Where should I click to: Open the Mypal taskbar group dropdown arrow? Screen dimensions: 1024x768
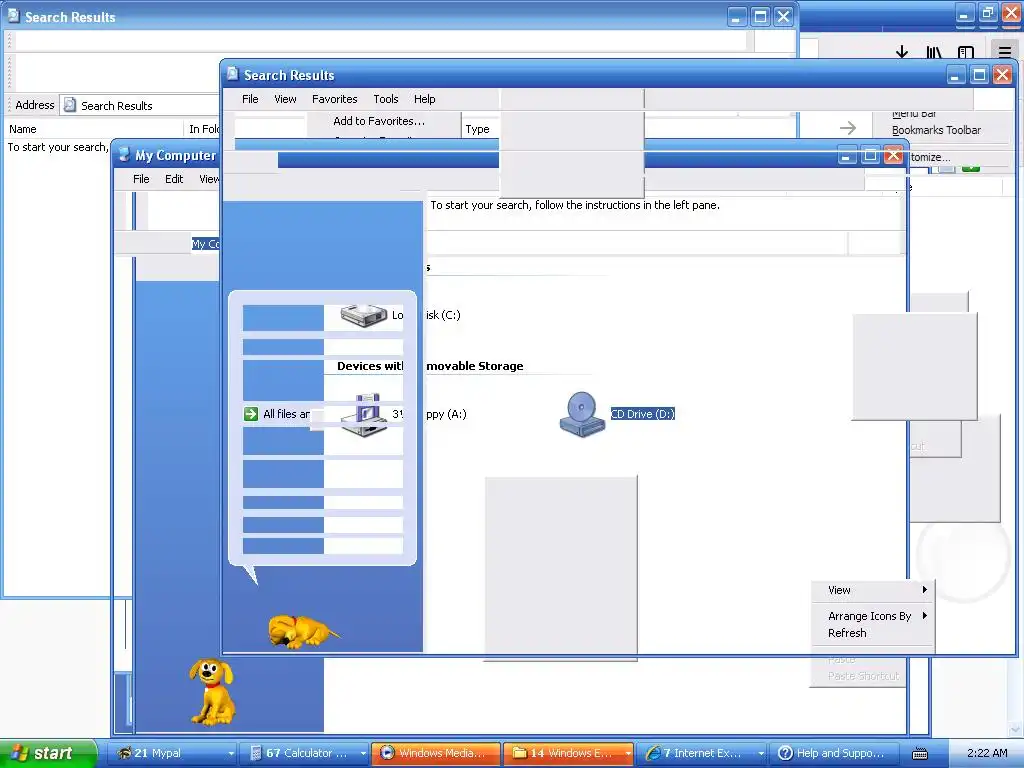click(231, 754)
